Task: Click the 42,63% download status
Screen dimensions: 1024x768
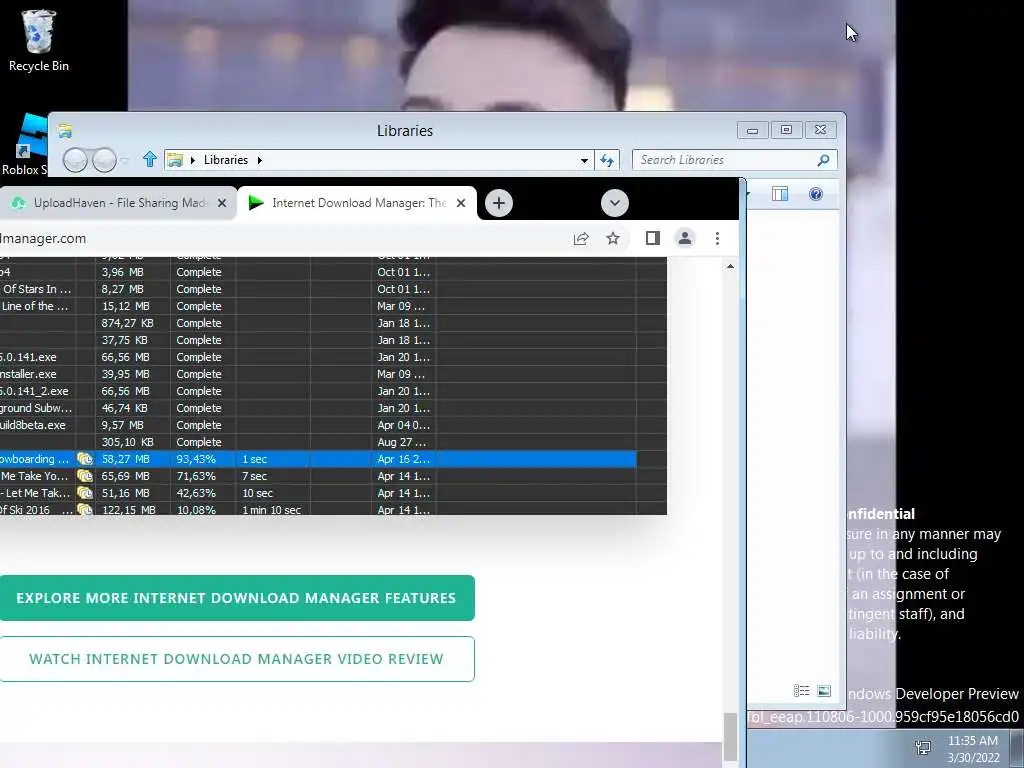Action: point(196,493)
